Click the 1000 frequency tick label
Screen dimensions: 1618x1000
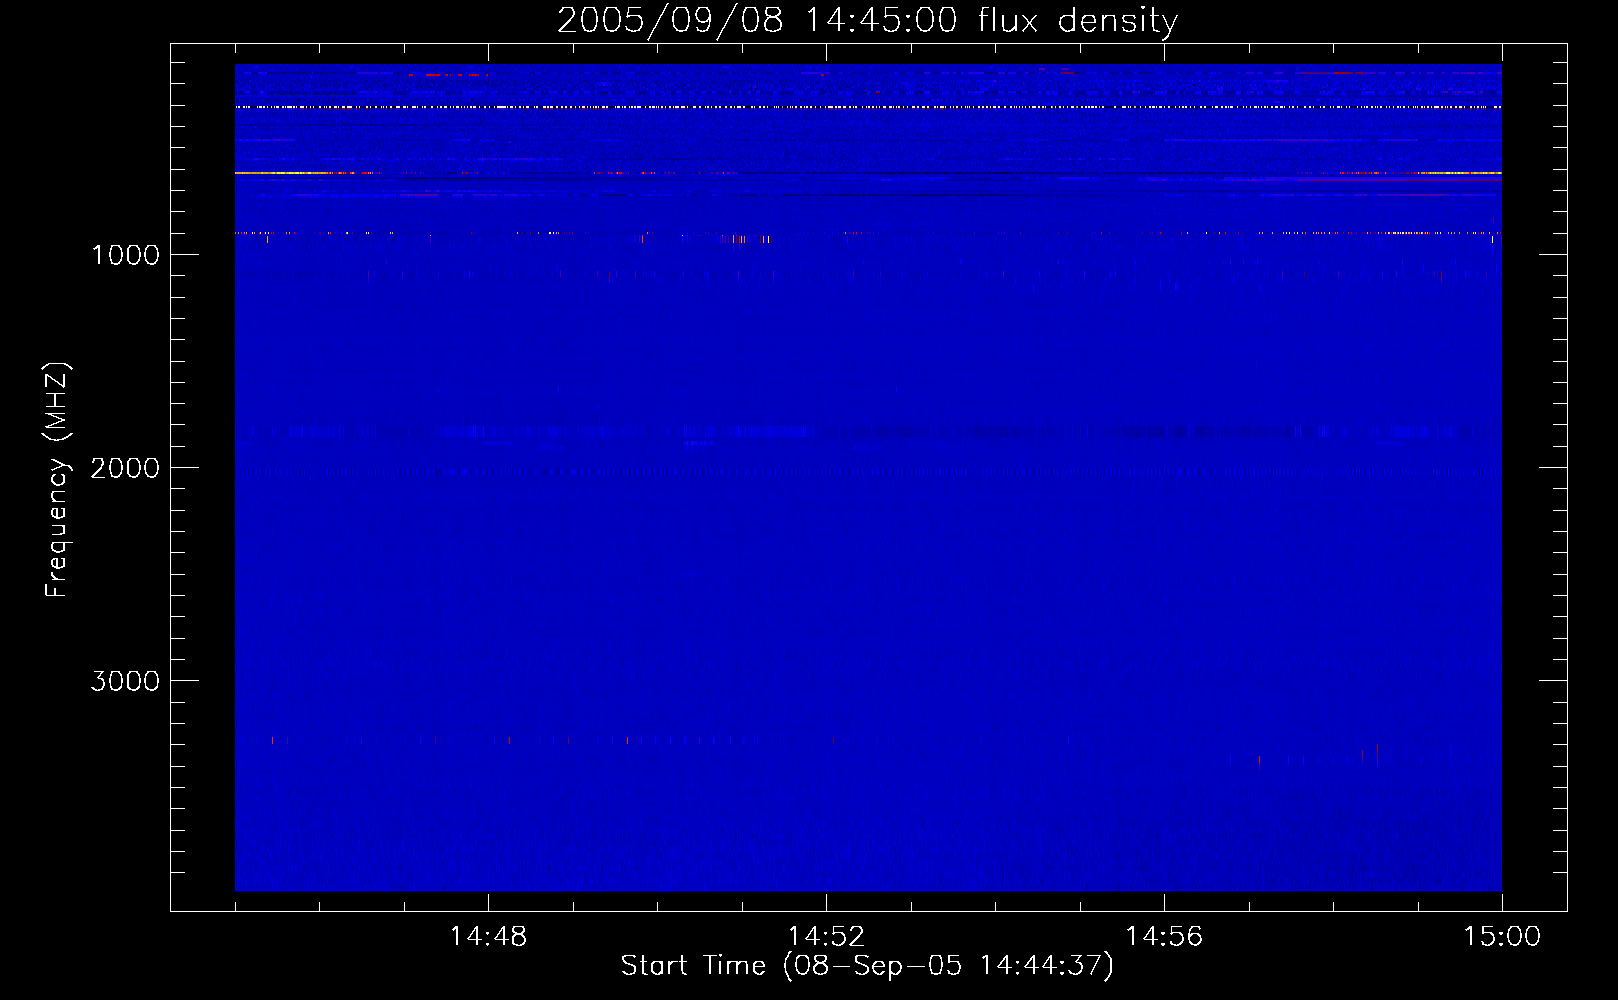tap(125, 255)
